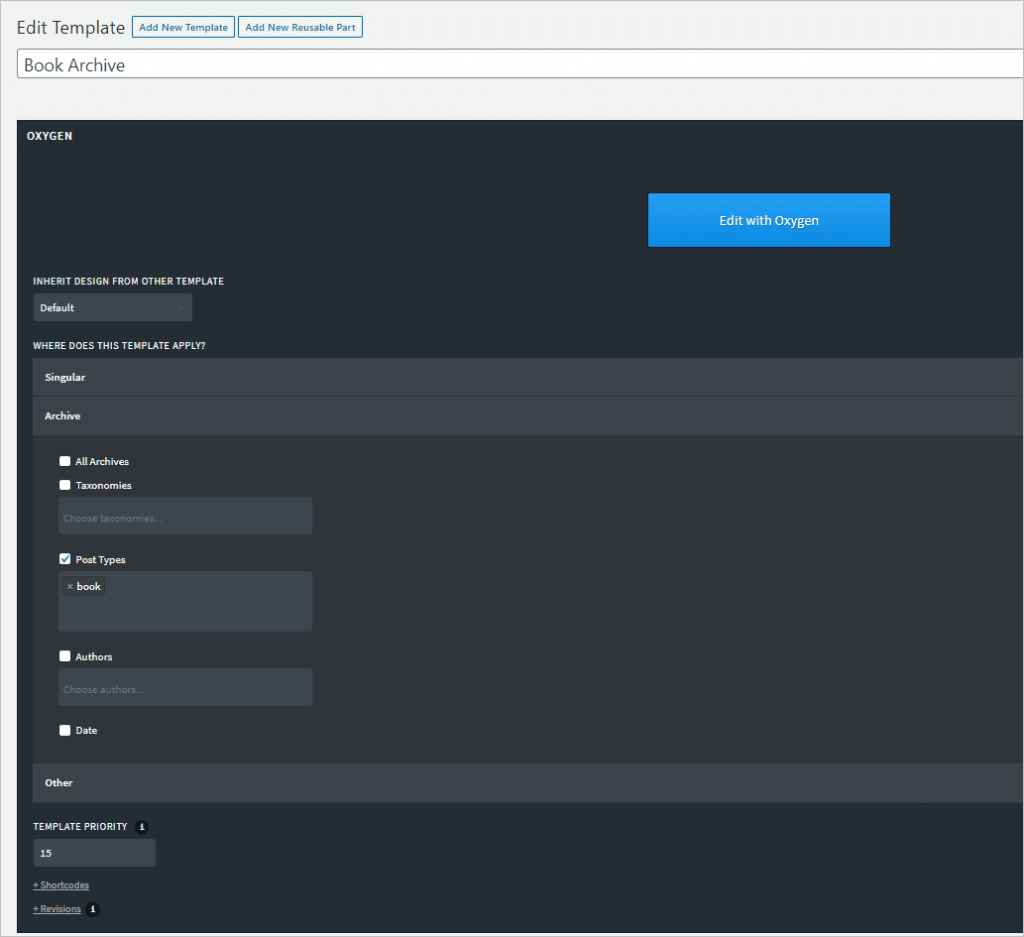
Task: Enable the Authors checkbox
Action: click(x=65, y=657)
